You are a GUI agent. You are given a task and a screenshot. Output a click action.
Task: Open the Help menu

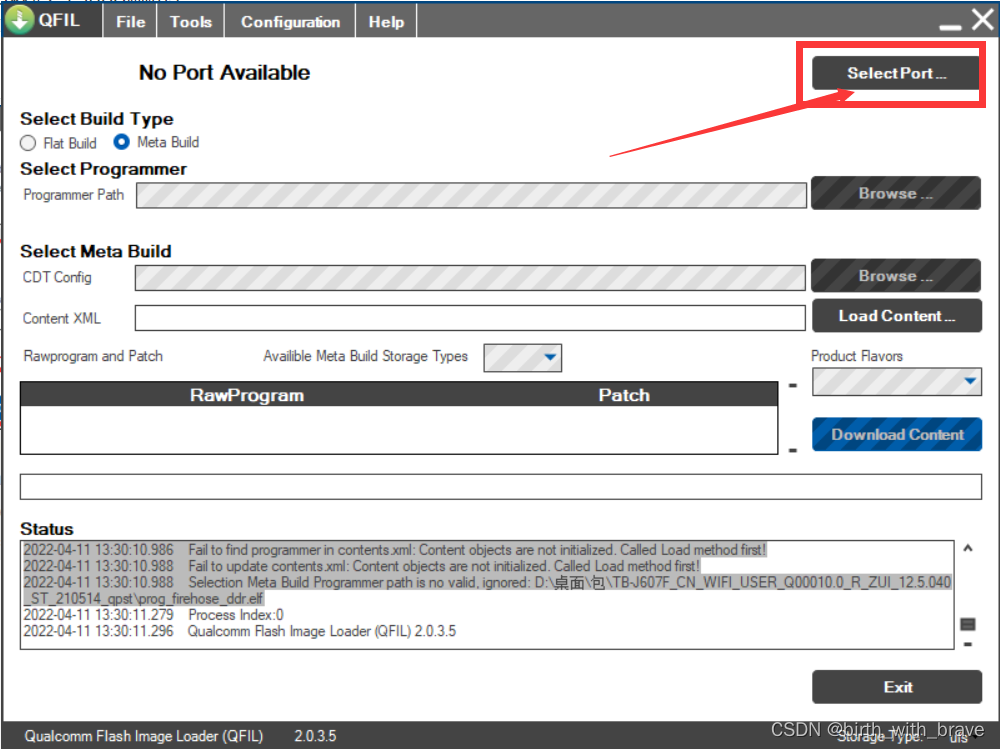[386, 22]
